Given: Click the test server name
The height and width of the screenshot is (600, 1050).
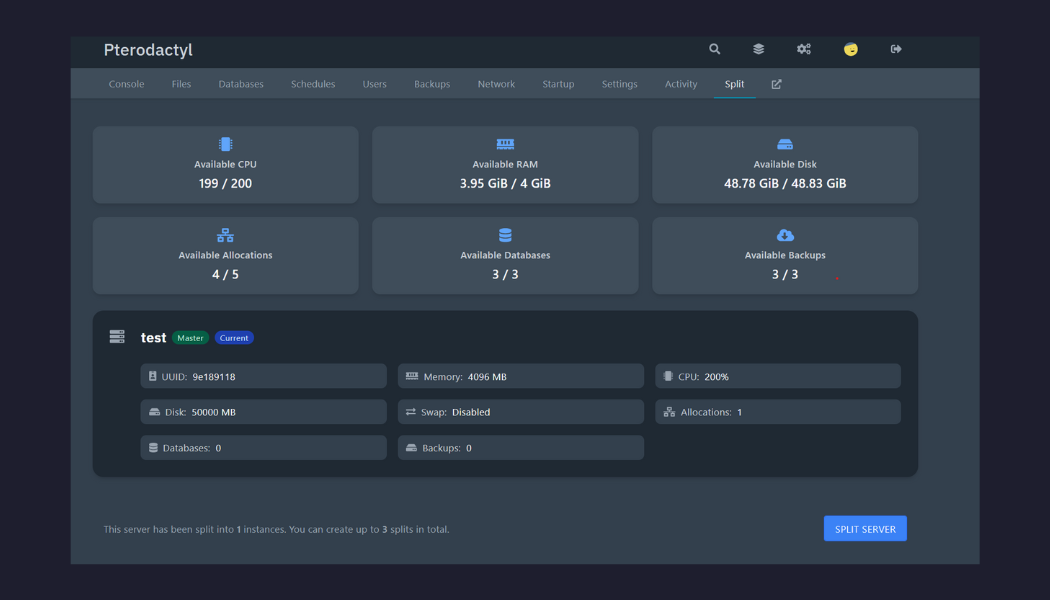Looking at the screenshot, I should [x=153, y=338].
